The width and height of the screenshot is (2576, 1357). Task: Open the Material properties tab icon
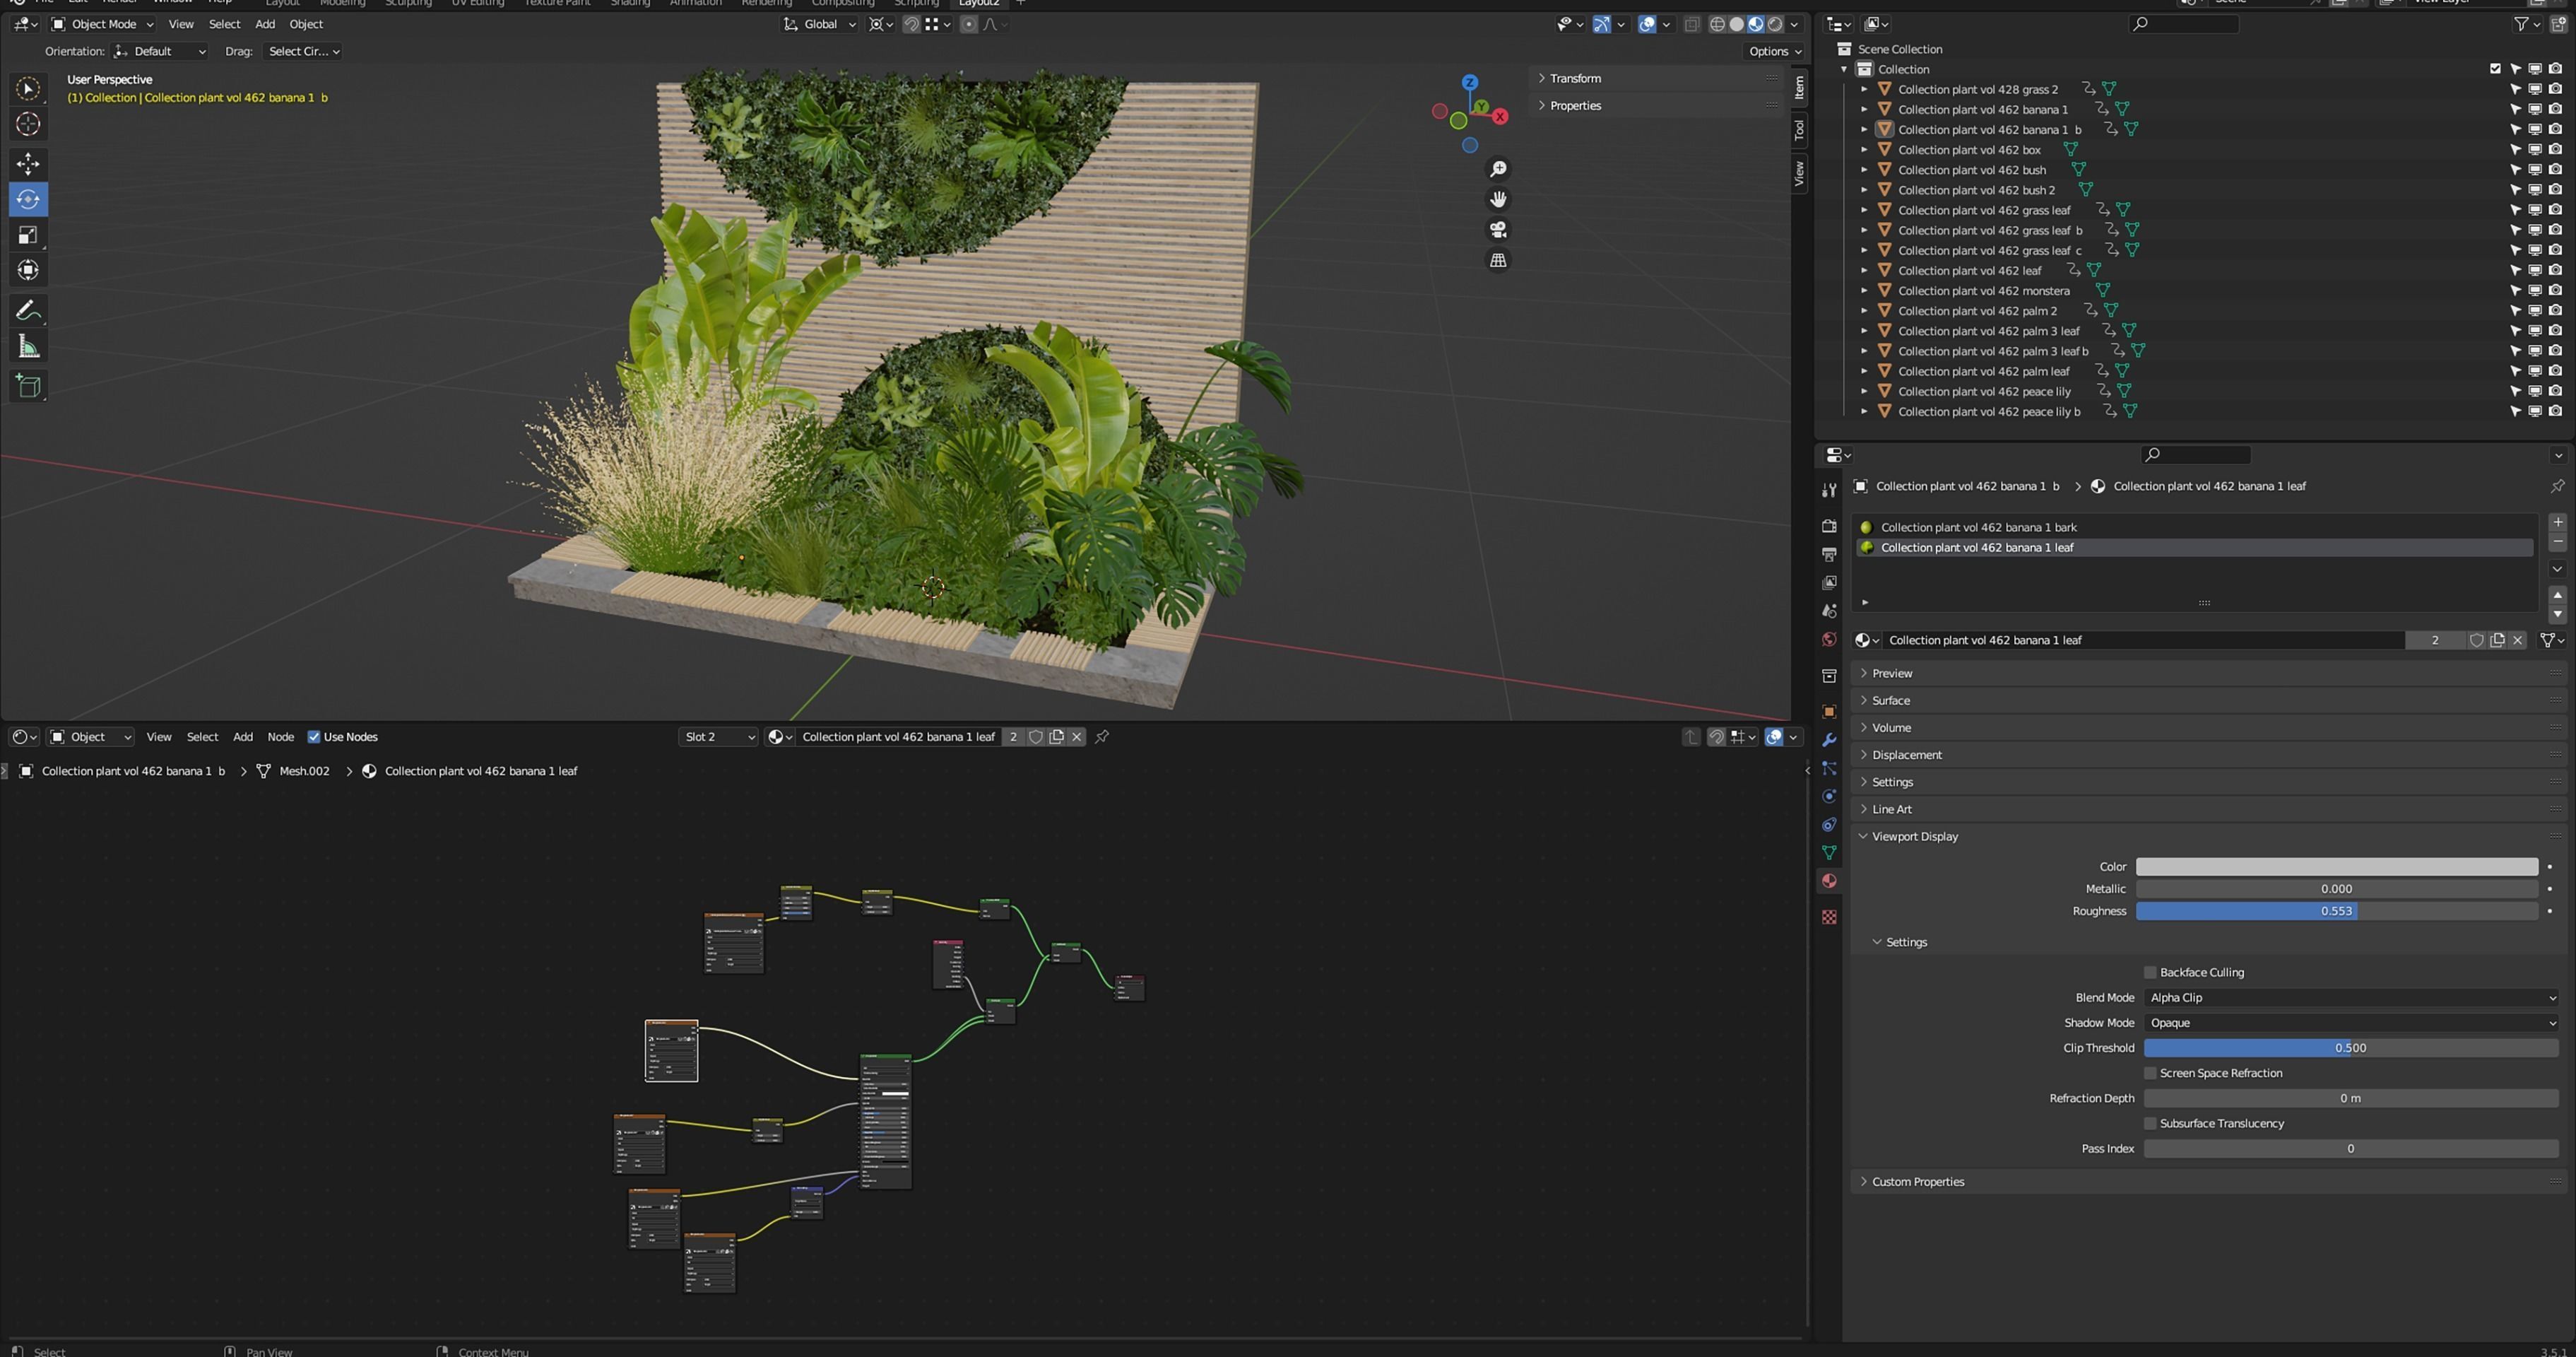tap(1829, 881)
